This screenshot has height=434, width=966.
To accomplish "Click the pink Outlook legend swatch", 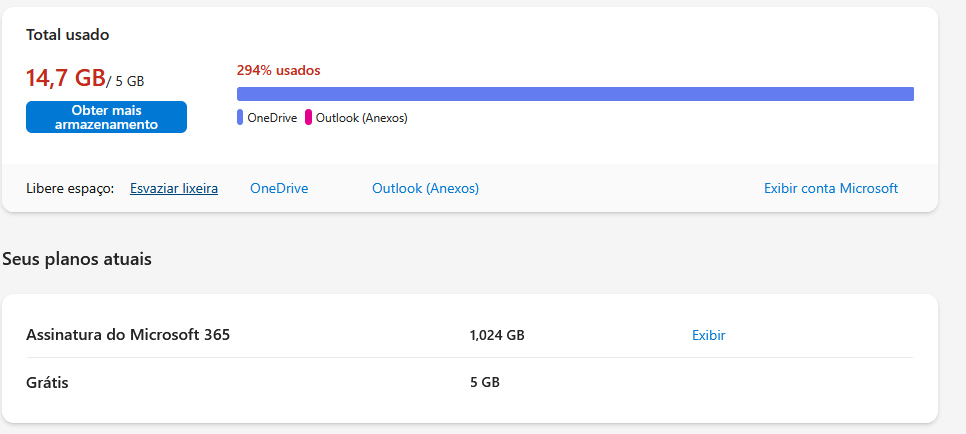I will [309, 117].
